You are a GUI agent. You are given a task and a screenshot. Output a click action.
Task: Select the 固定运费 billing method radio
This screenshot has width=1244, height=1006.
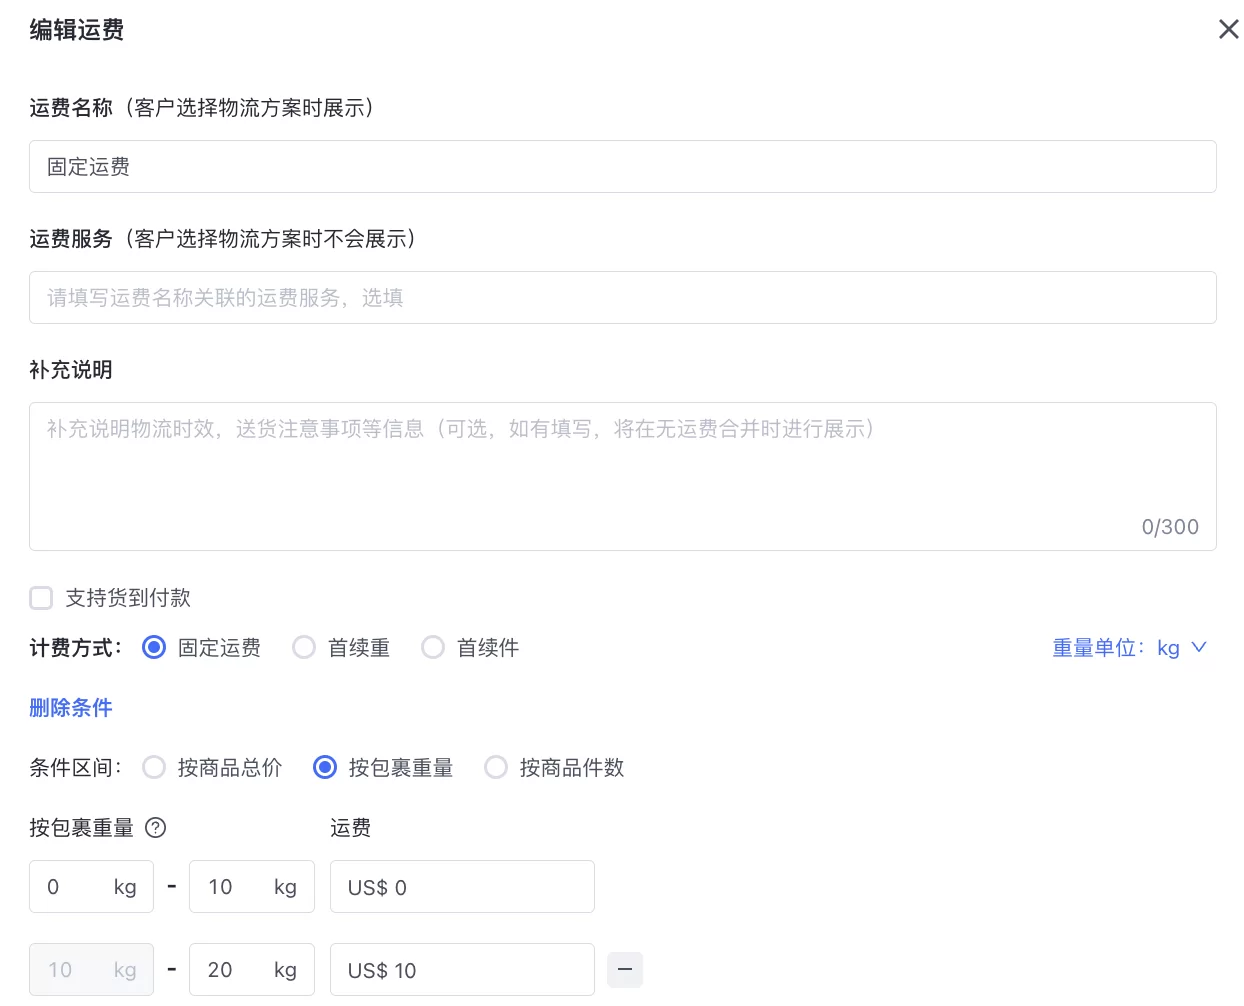(153, 647)
